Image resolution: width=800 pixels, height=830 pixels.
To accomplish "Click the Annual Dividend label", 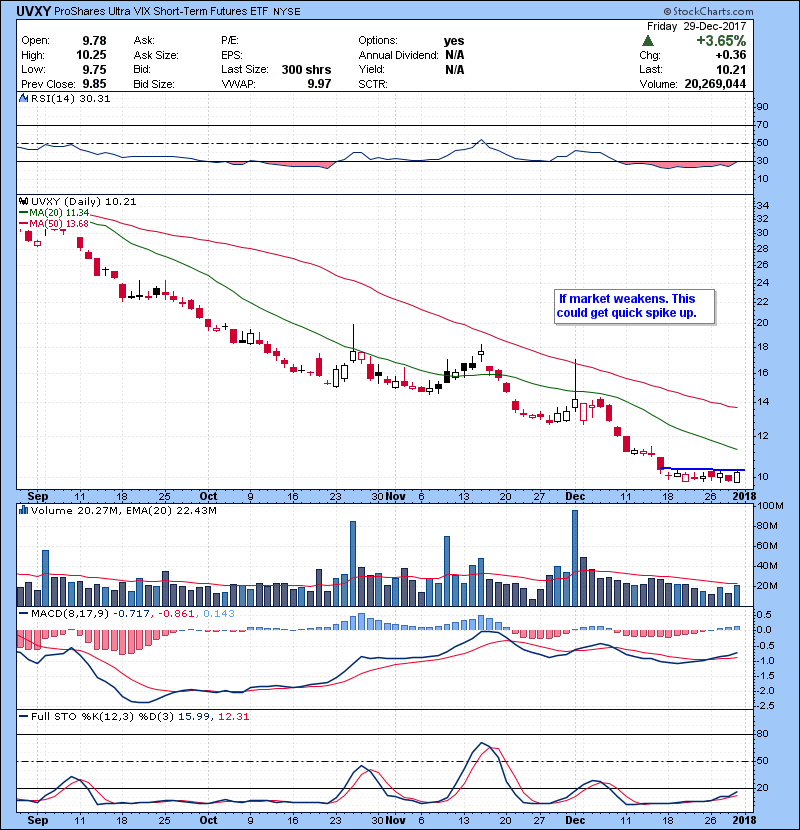I will (398, 55).
